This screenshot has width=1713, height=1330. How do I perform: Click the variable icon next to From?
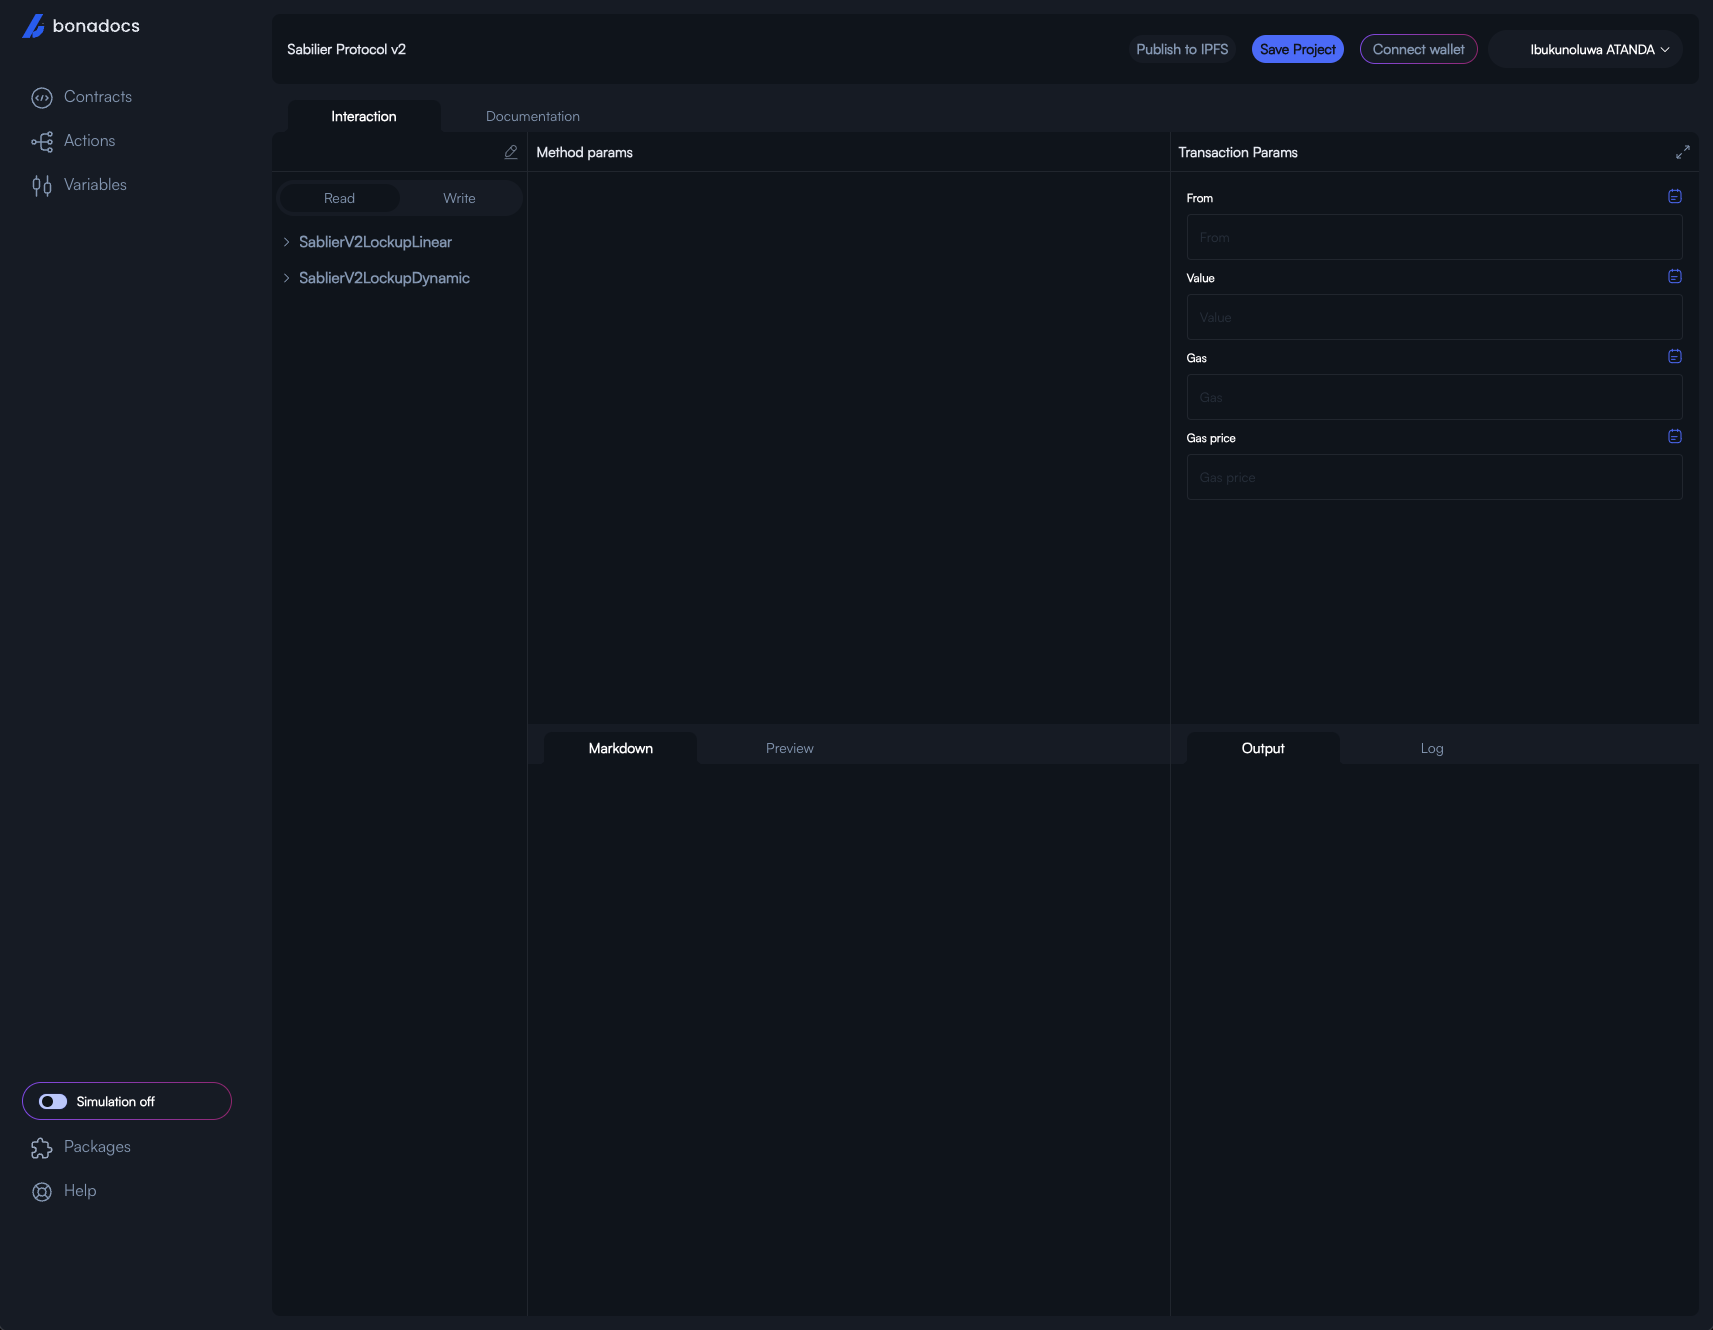click(1675, 197)
